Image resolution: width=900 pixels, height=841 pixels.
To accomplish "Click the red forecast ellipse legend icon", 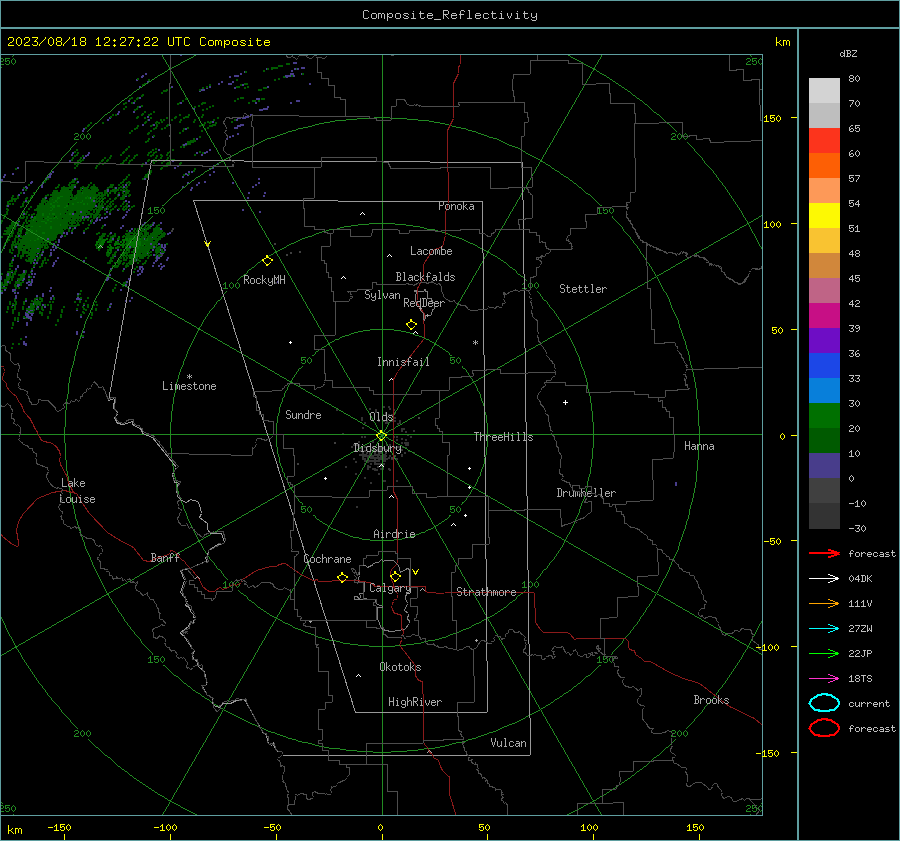I will pos(824,728).
